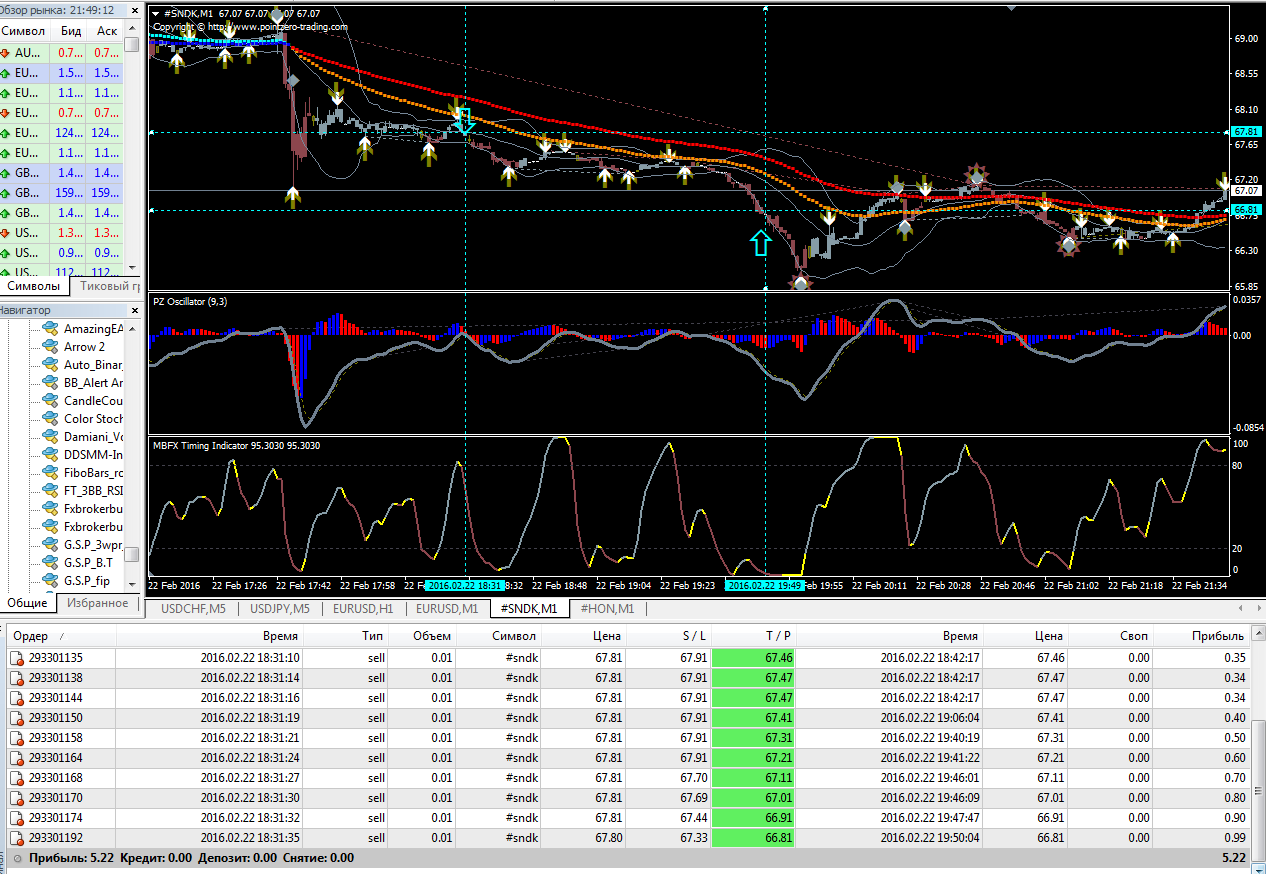Screen dimensions: 1266x874
Task: Click the price label 67.81 on price axis
Action: click(x=1245, y=132)
